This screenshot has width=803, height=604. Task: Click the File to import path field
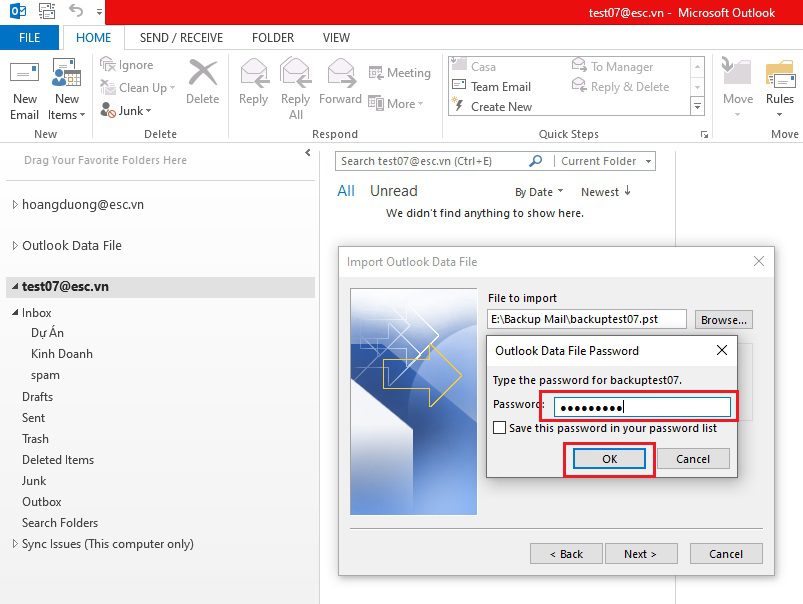pos(587,319)
